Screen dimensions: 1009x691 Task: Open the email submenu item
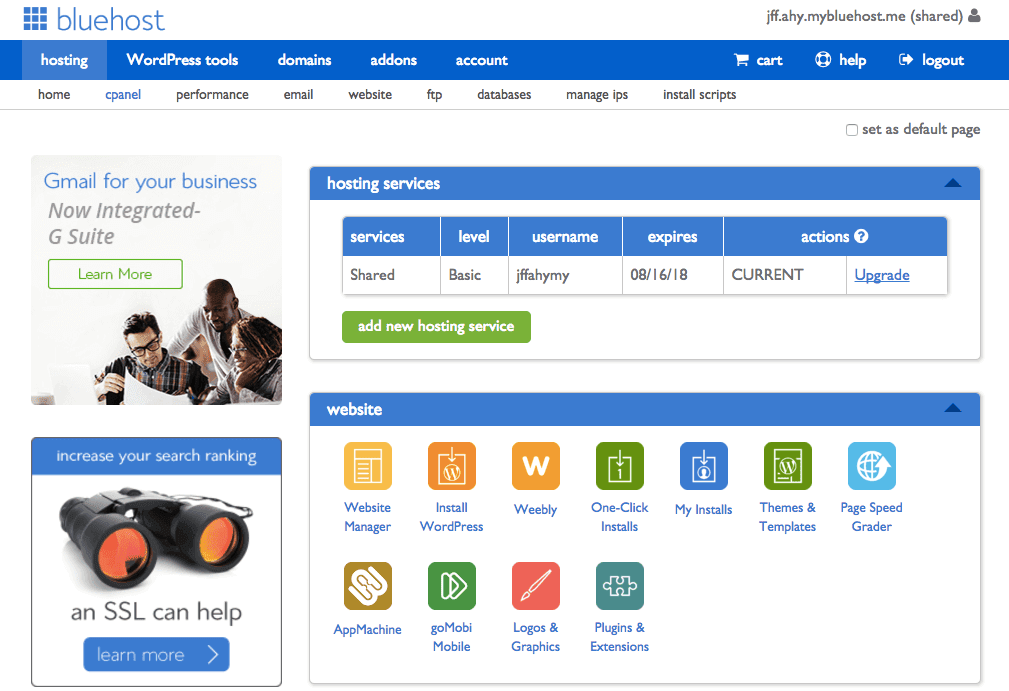pyautogui.click(x=299, y=95)
